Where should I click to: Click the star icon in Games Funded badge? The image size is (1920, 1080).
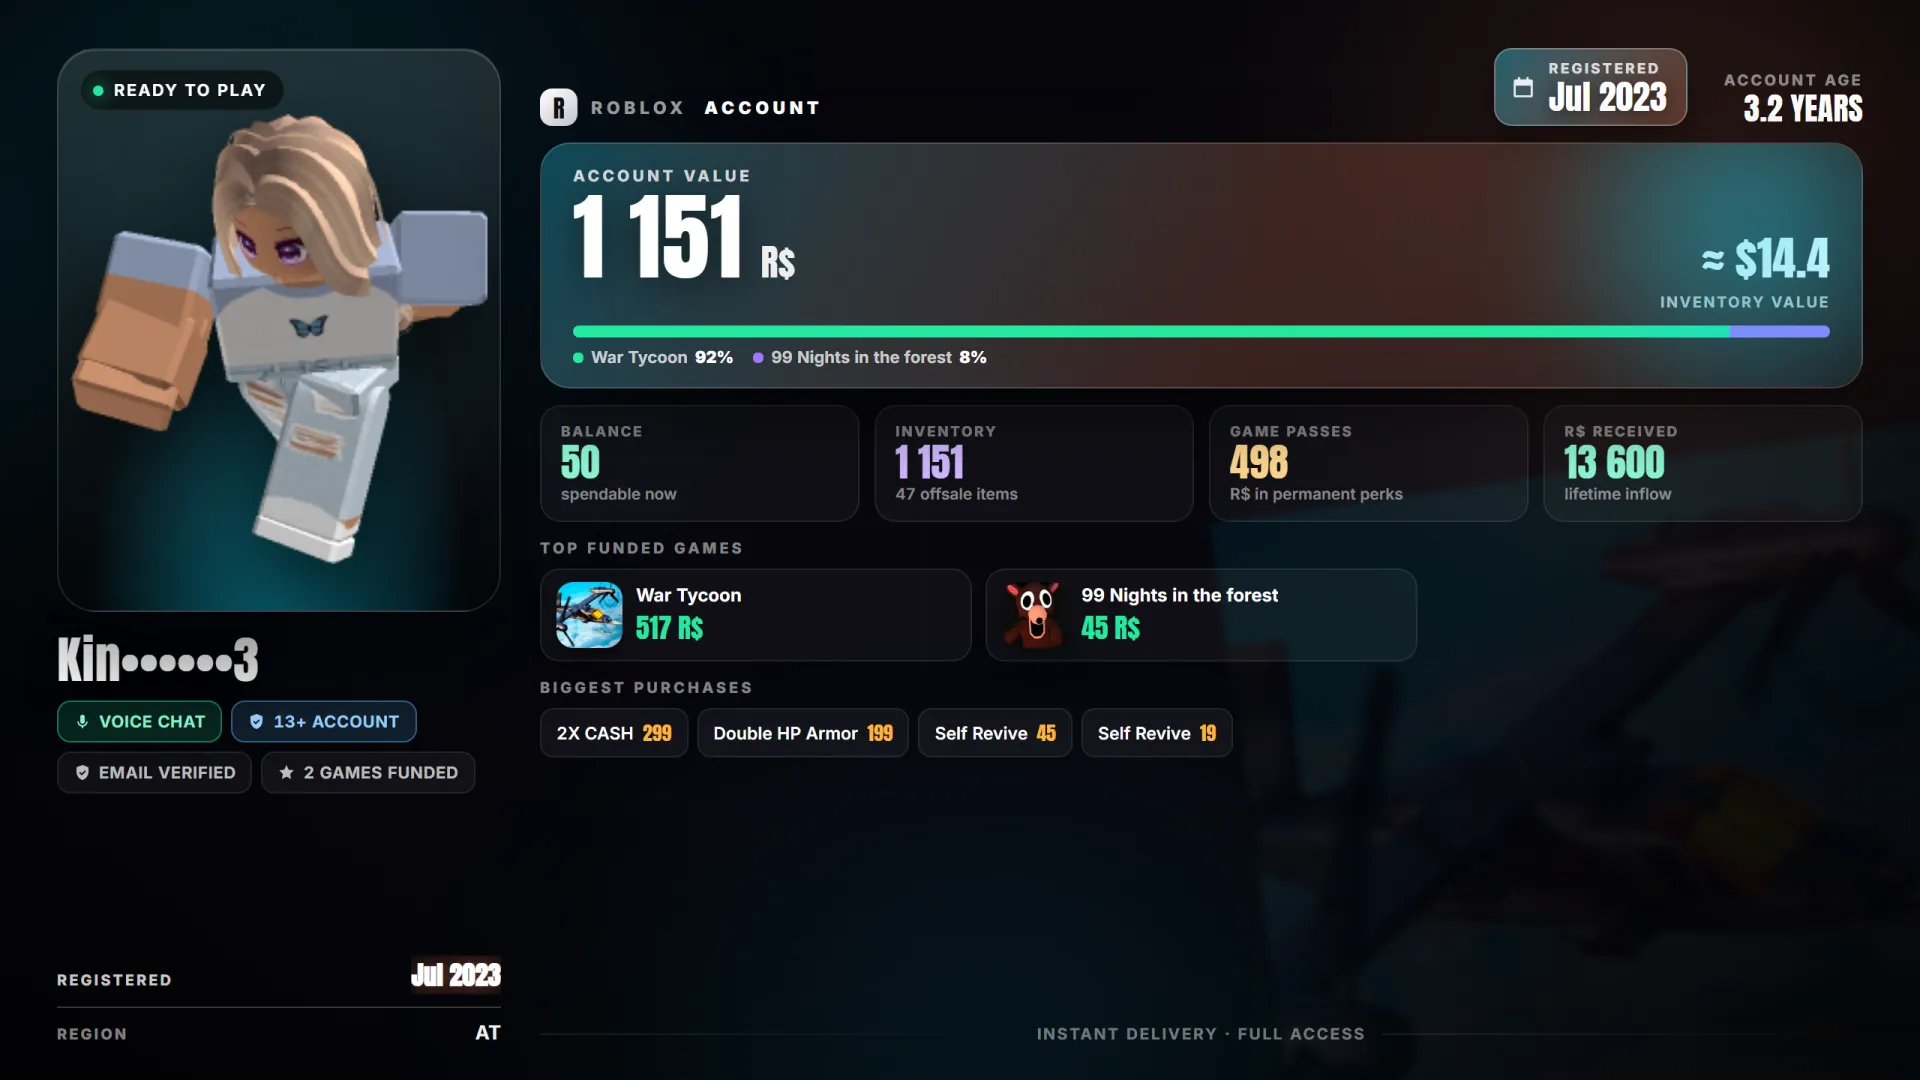click(x=286, y=773)
